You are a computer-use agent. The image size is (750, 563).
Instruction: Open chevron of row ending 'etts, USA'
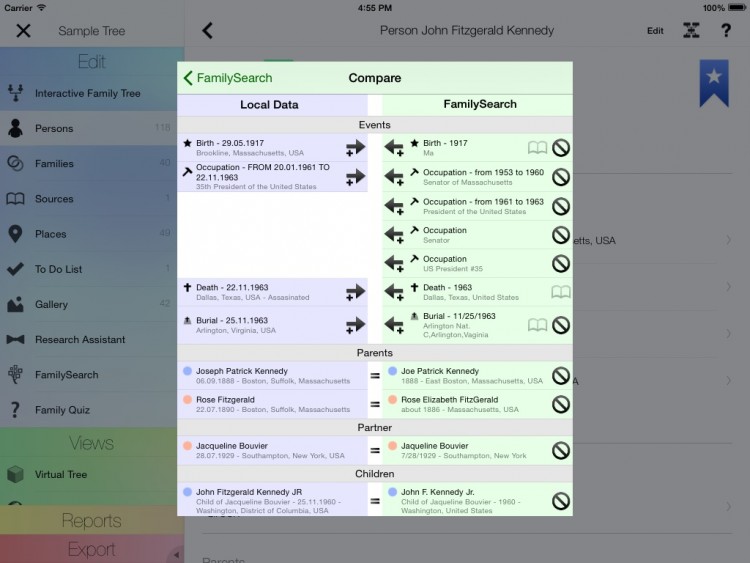[728, 240]
